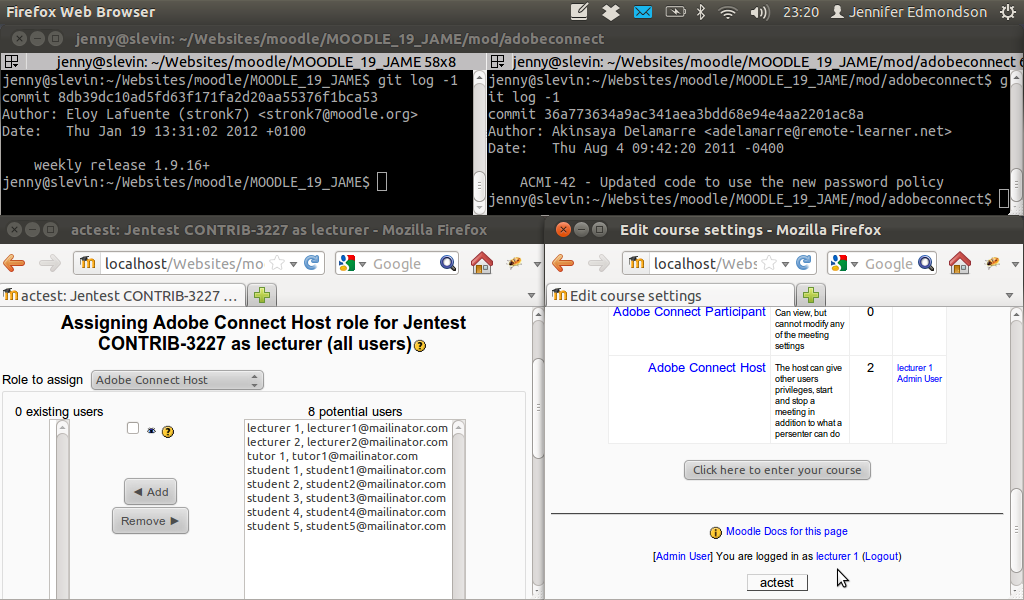Image resolution: width=1024 pixels, height=600 pixels.
Task: Run Google search in Edit course settings window
Action: coord(926,263)
